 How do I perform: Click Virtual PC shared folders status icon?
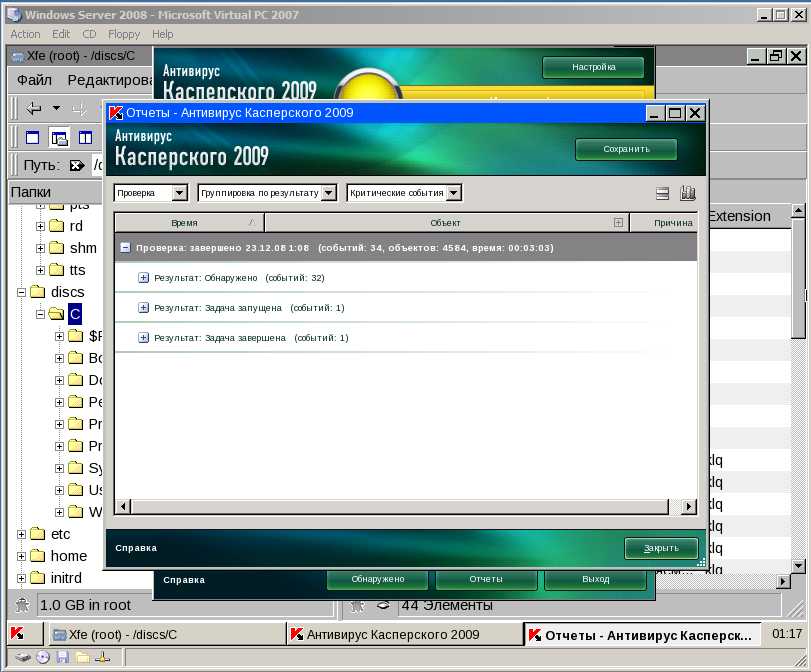point(83,658)
